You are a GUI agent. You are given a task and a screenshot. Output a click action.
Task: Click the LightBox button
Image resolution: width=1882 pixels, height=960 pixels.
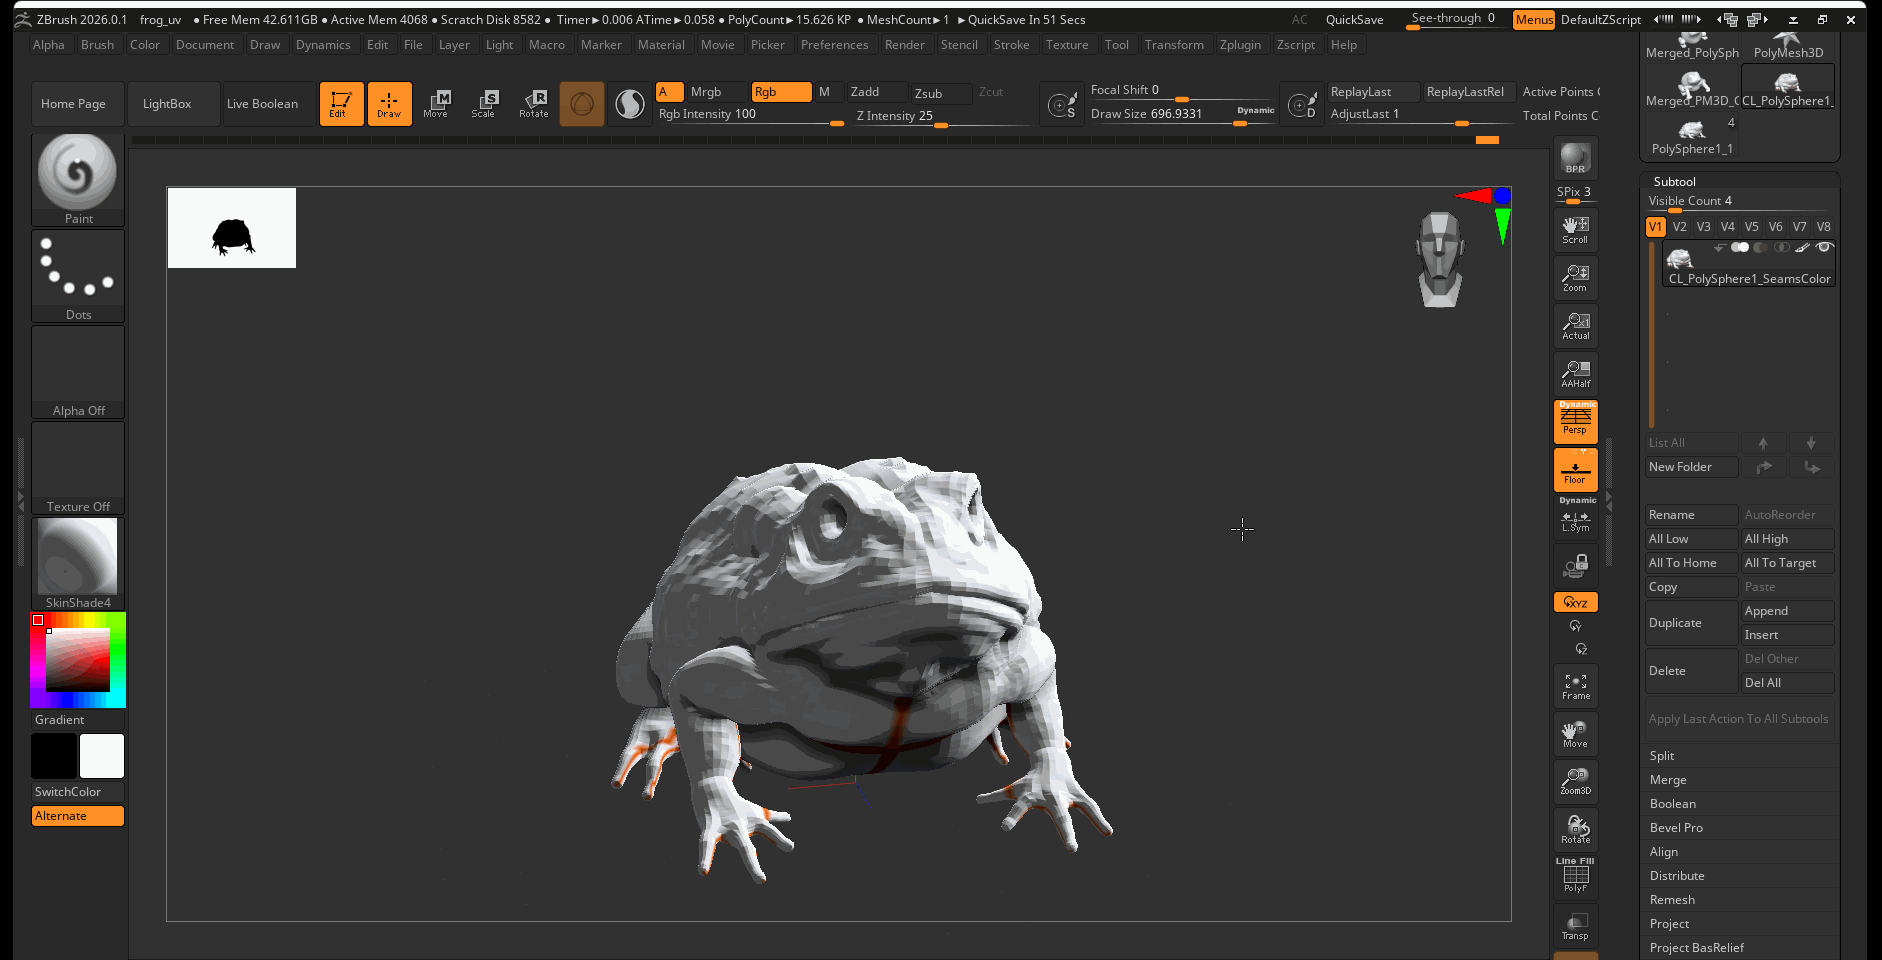tap(167, 104)
